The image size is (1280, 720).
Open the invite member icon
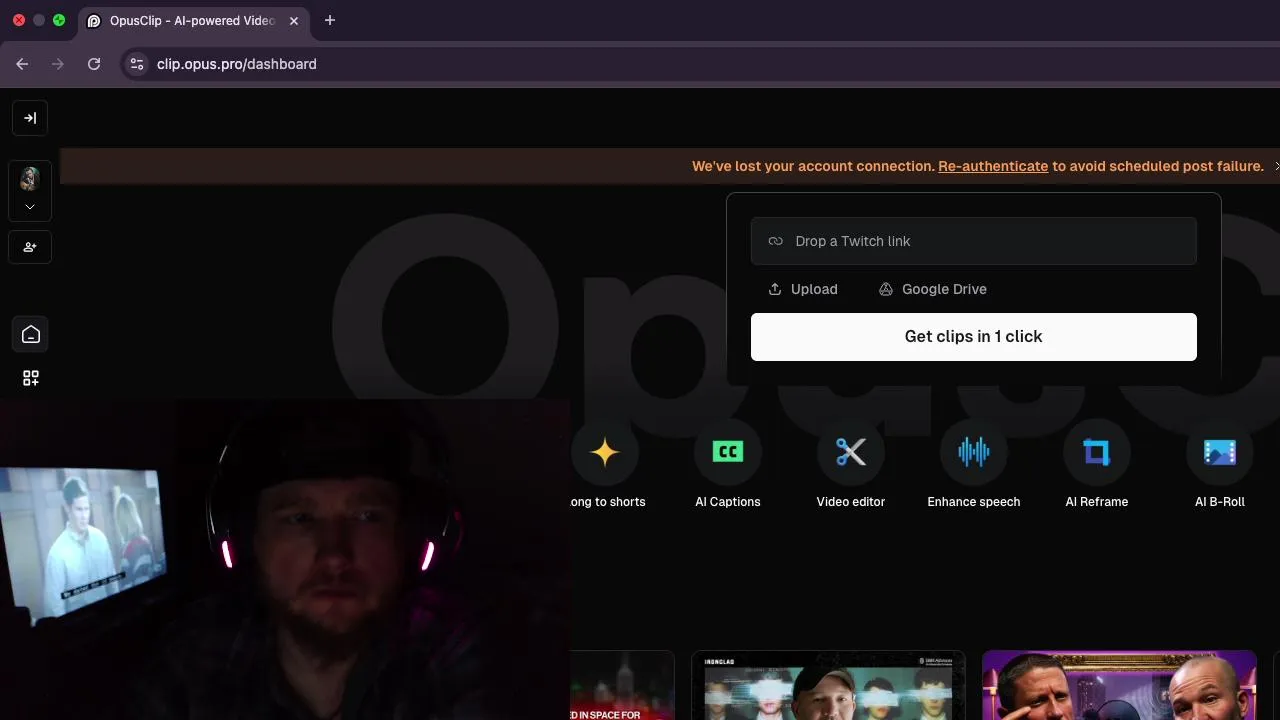click(30, 247)
